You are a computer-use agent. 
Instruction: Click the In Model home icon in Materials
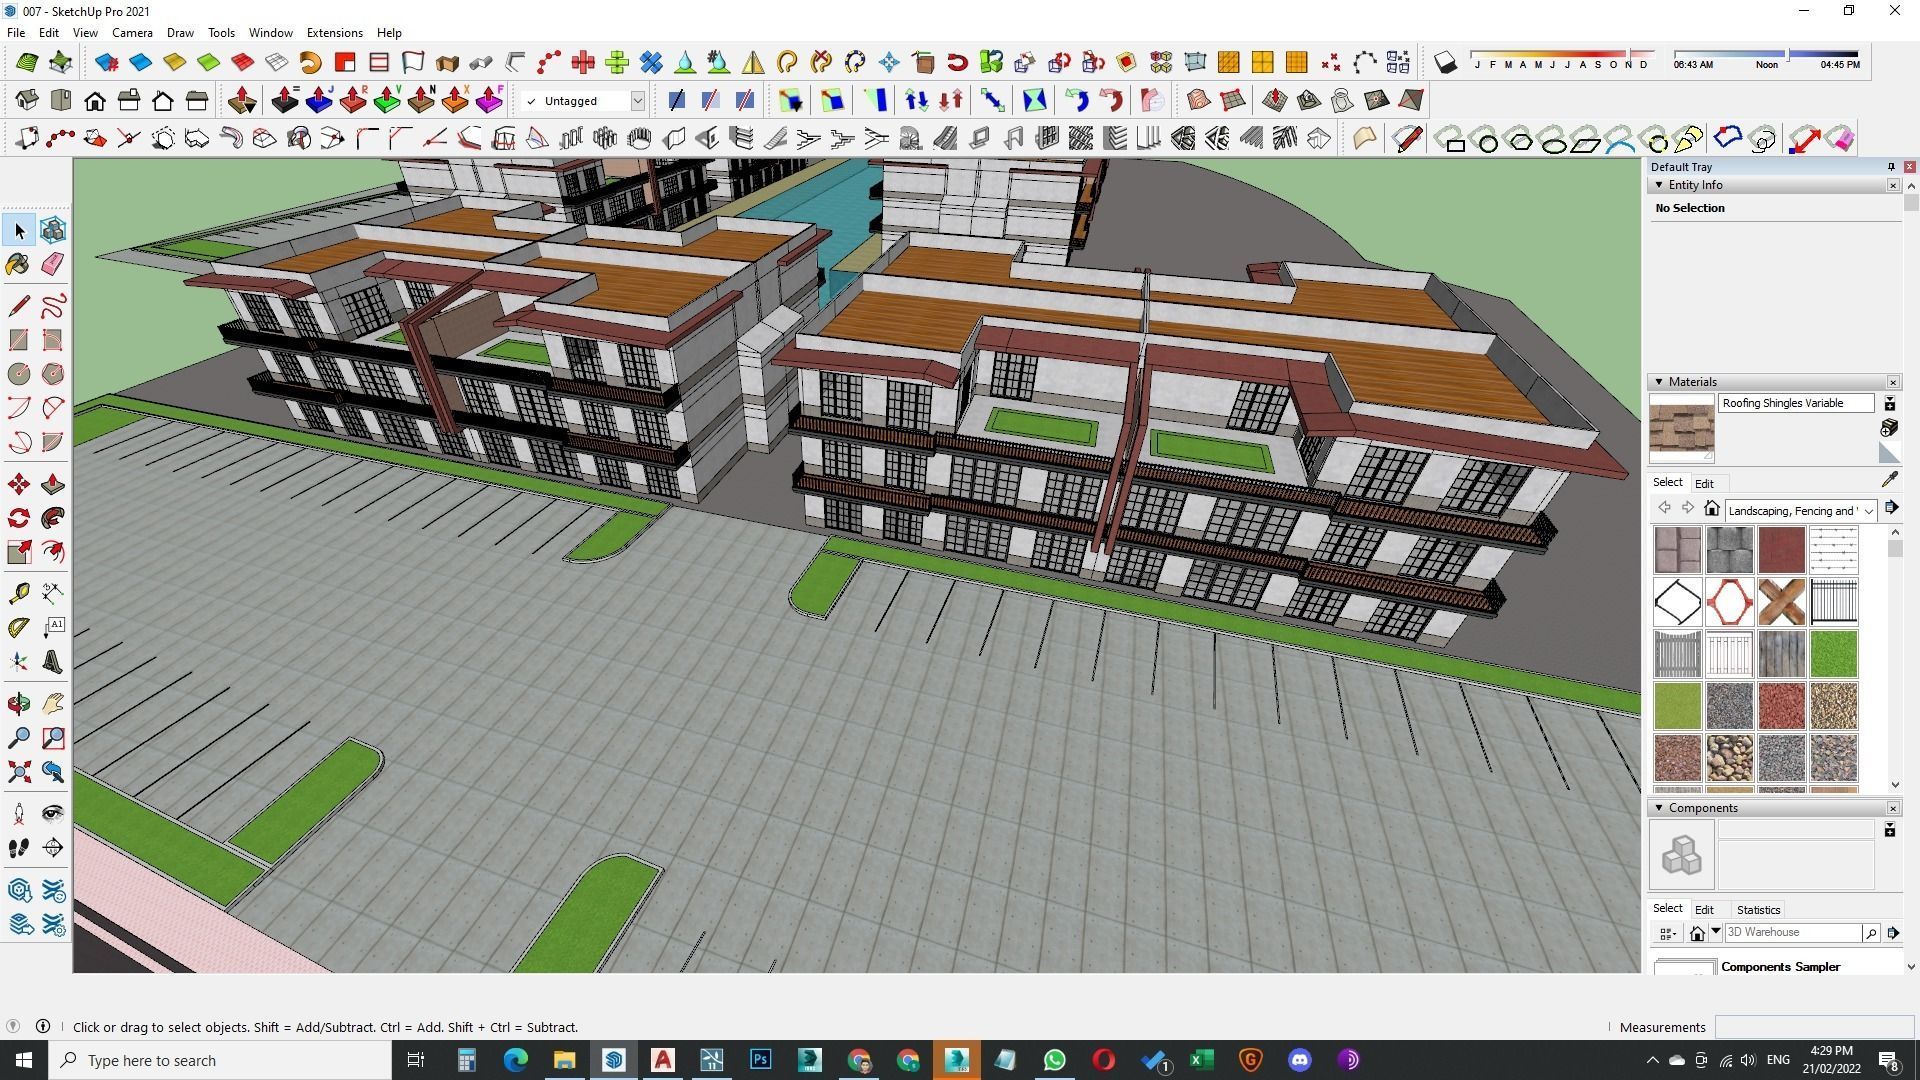(1712, 509)
